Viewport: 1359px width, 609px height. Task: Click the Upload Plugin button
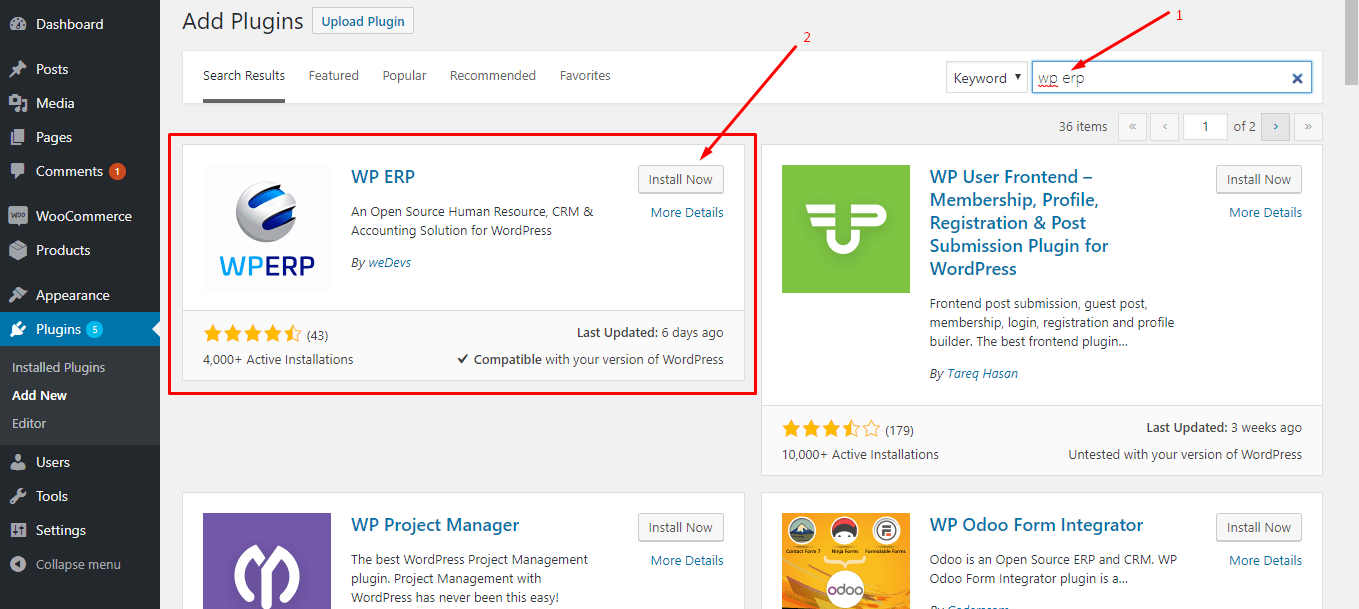[x=363, y=21]
